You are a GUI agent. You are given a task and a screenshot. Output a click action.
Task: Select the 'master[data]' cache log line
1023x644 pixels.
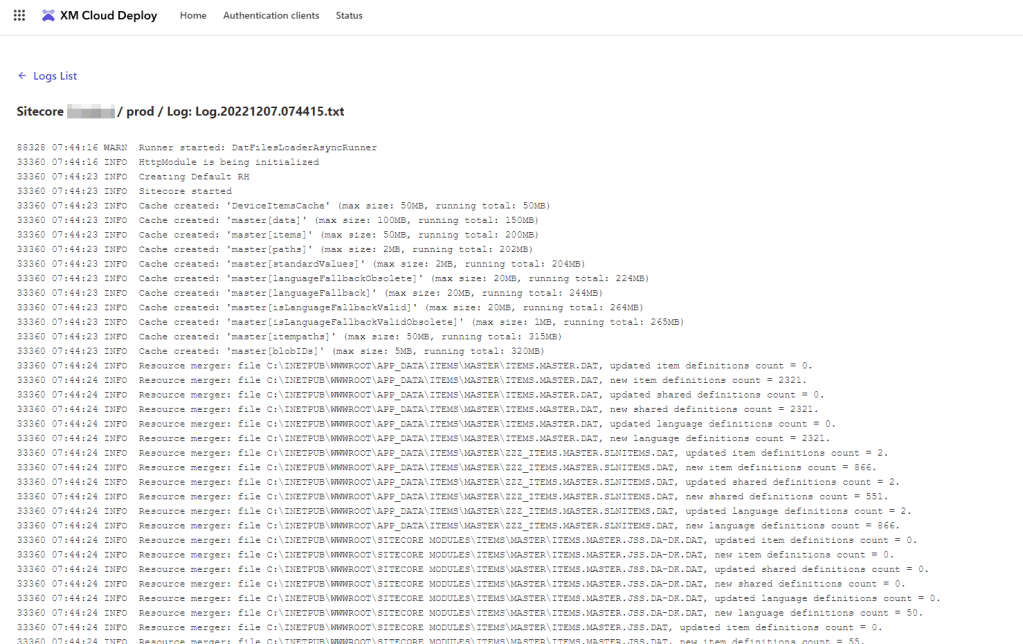[276, 220]
